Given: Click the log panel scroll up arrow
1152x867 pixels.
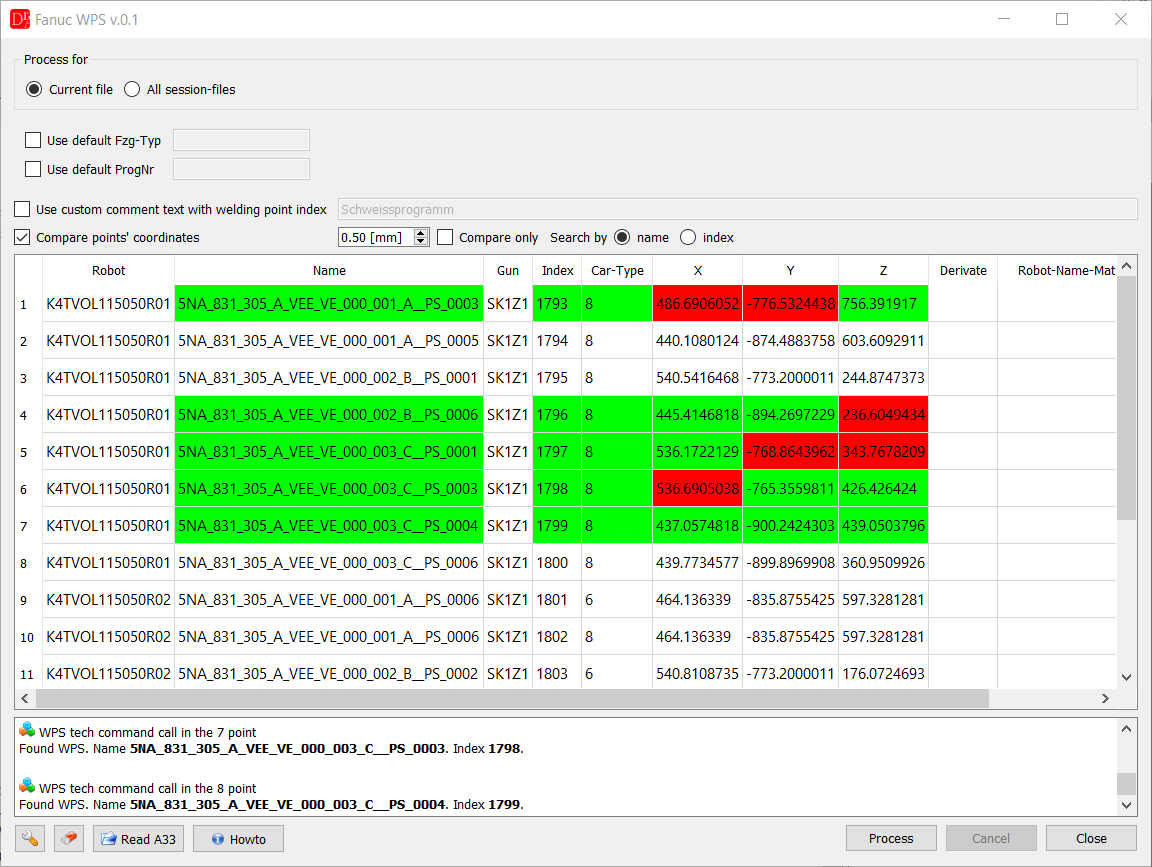Looking at the screenshot, I should pos(1126,729).
